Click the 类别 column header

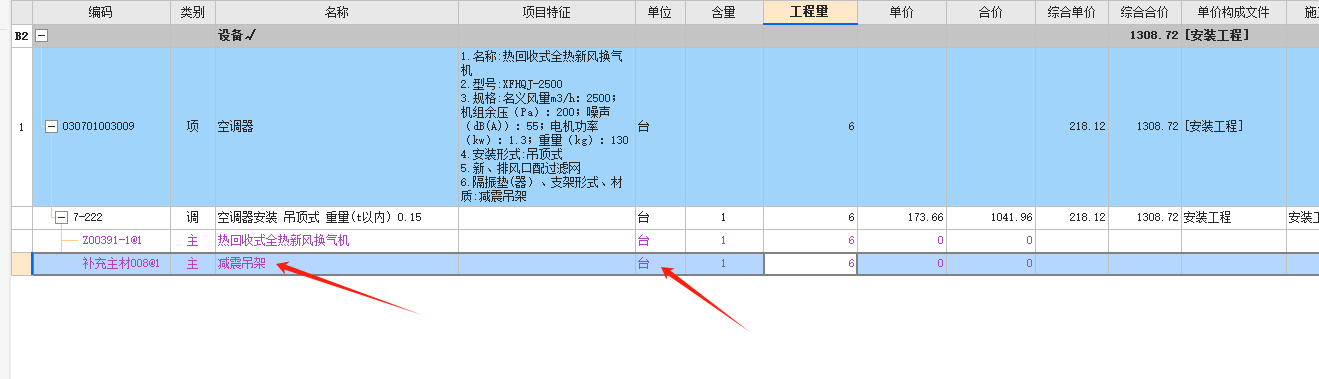pos(192,12)
